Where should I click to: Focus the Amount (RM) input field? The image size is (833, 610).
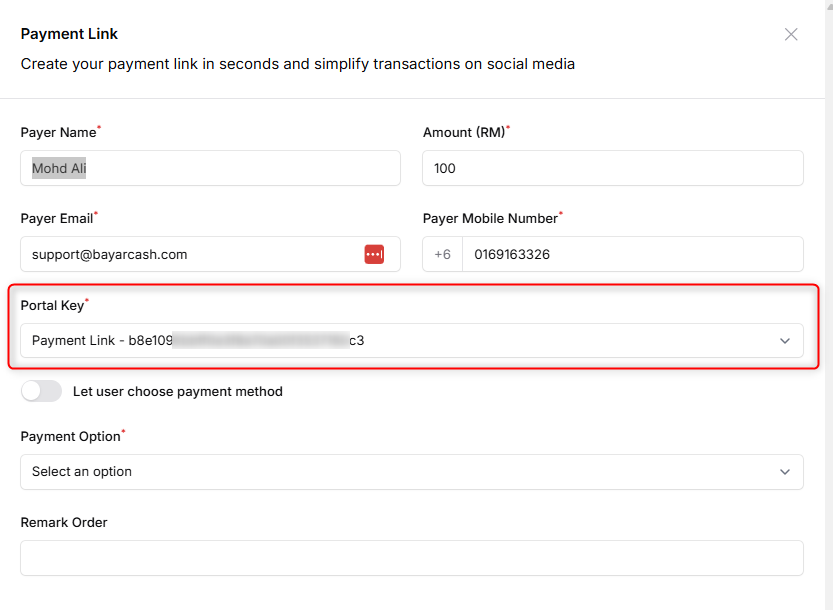click(612, 168)
